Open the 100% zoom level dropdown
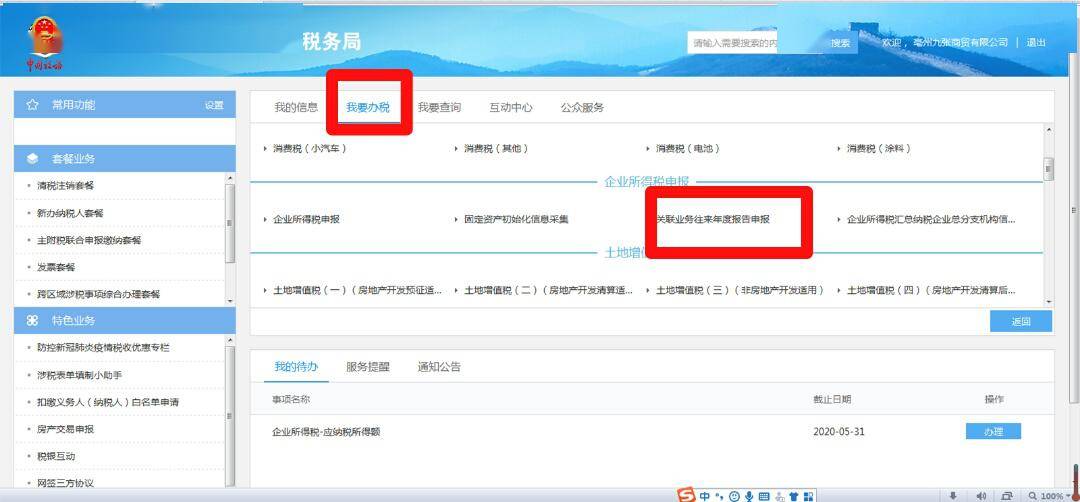Screen dimensions: 1080x502 [1052, 496]
